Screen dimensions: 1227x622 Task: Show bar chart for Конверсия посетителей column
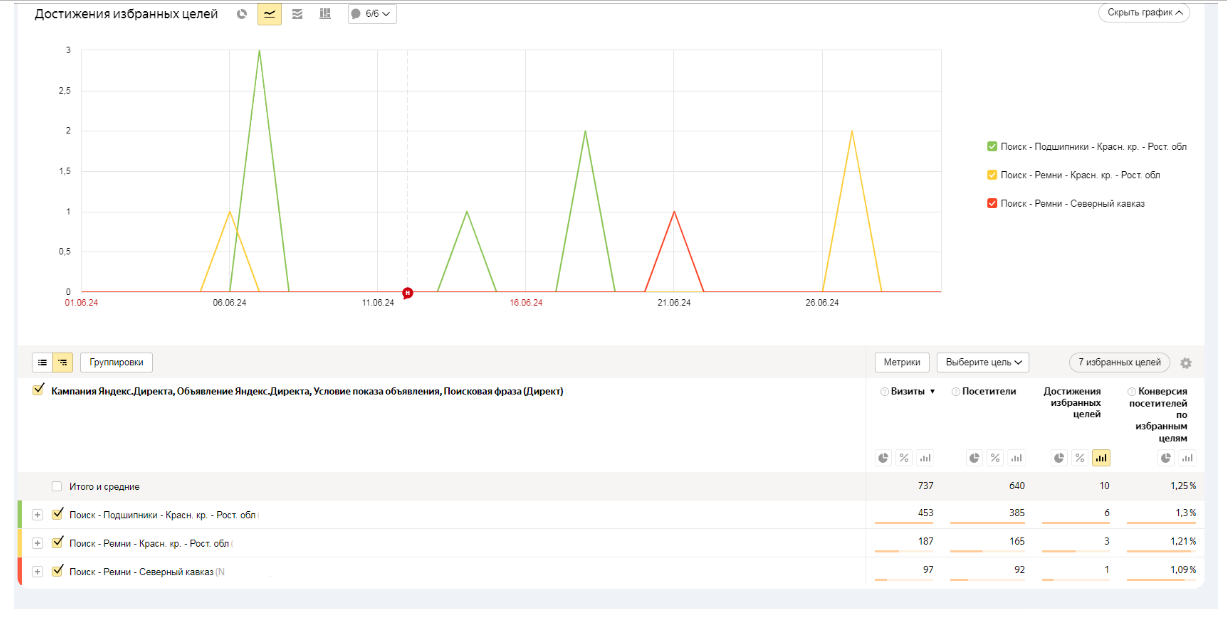(x=1187, y=458)
